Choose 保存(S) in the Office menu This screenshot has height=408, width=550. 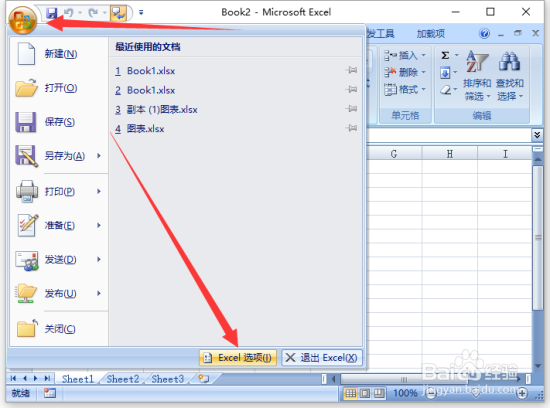click(x=59, y=122)
